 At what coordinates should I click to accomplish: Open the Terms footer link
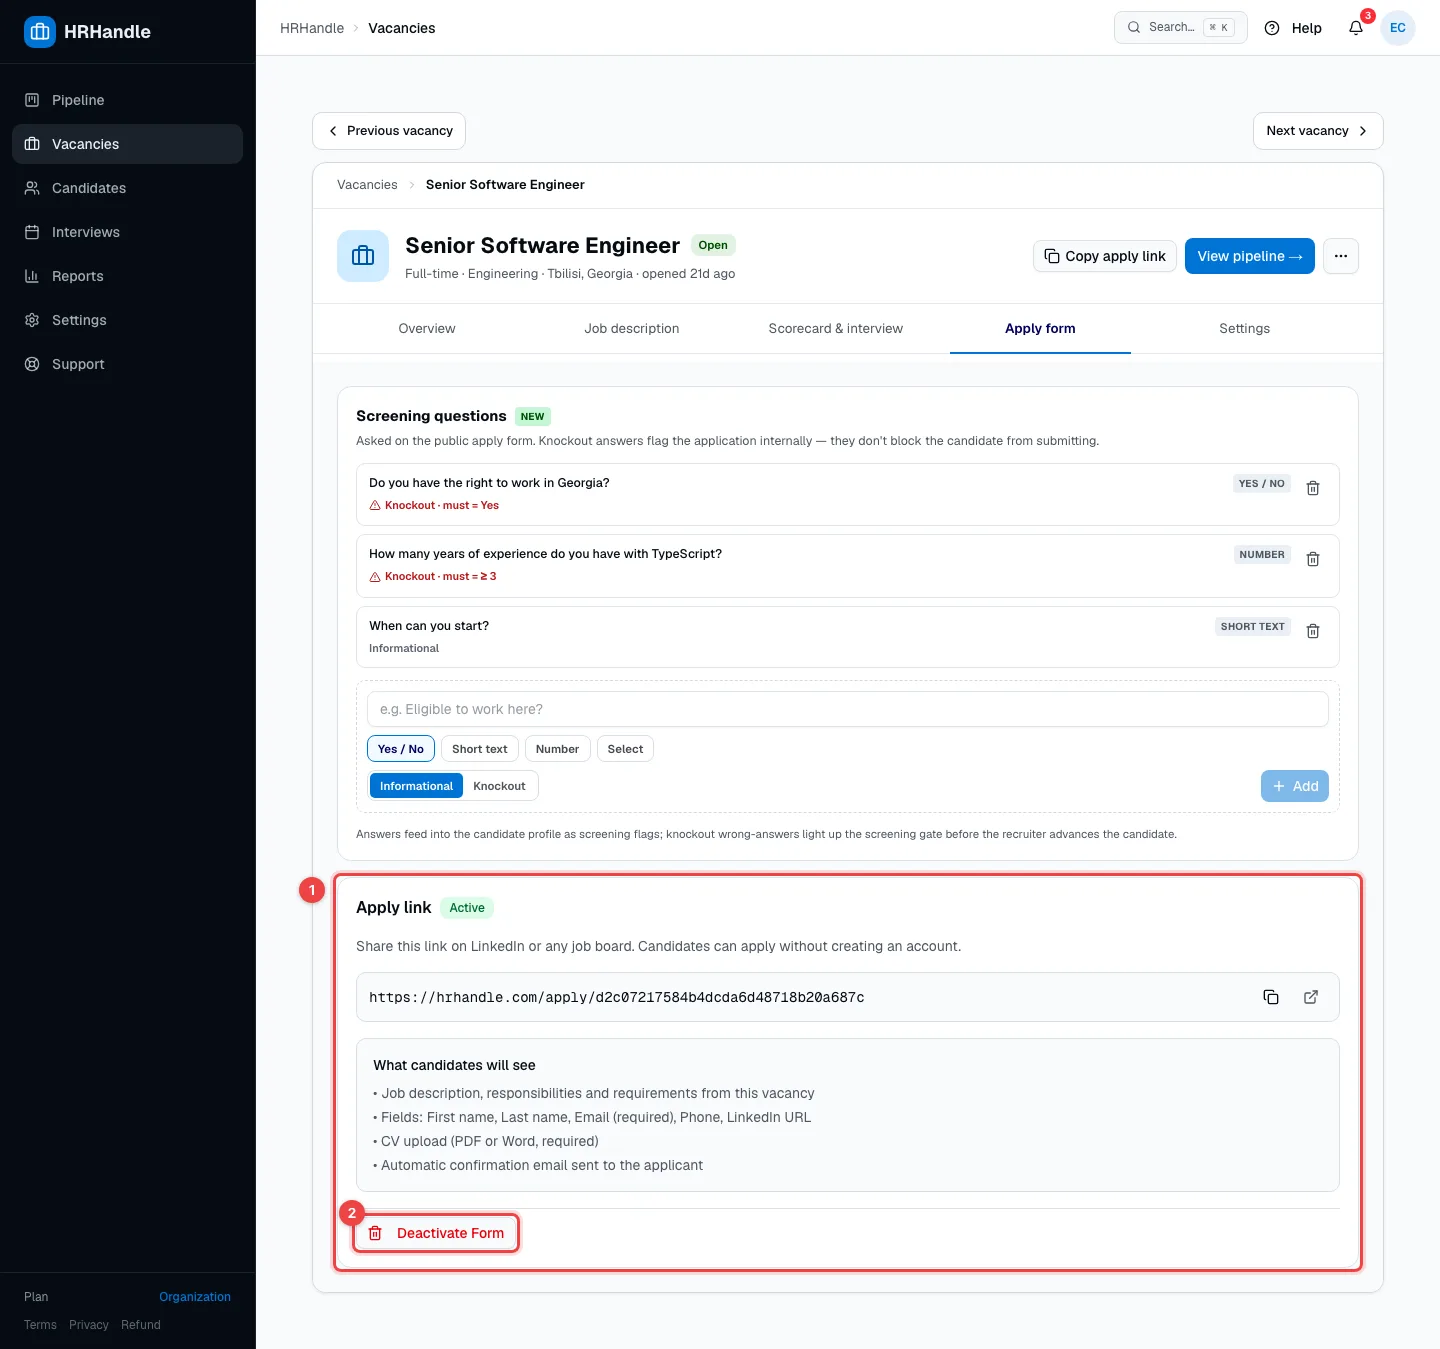point(40,1325)
